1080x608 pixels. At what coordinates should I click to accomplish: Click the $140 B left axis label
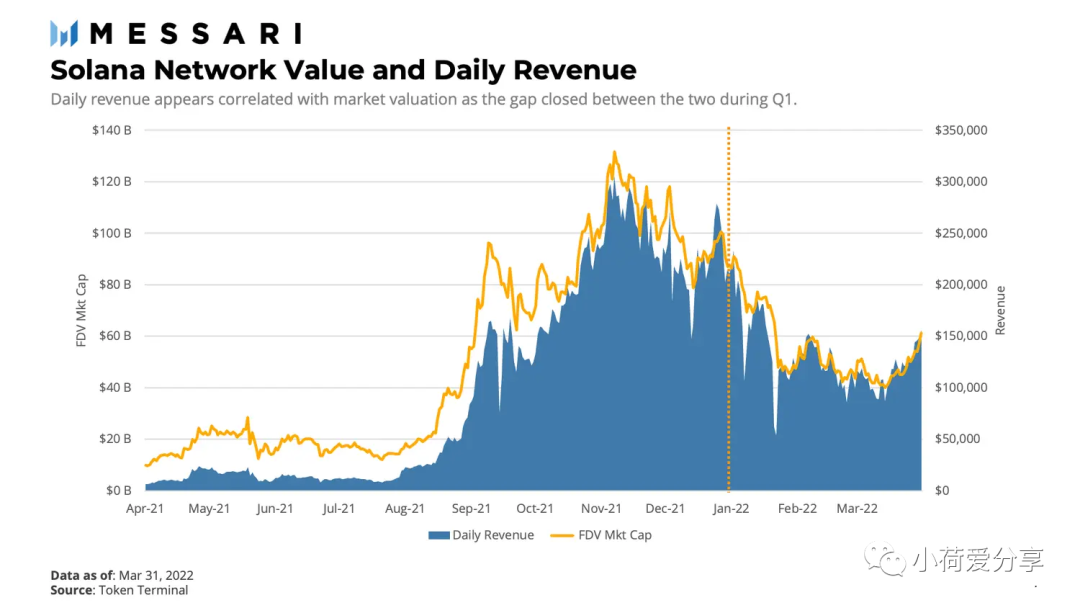pyautogui.click(x=114, y=130)
